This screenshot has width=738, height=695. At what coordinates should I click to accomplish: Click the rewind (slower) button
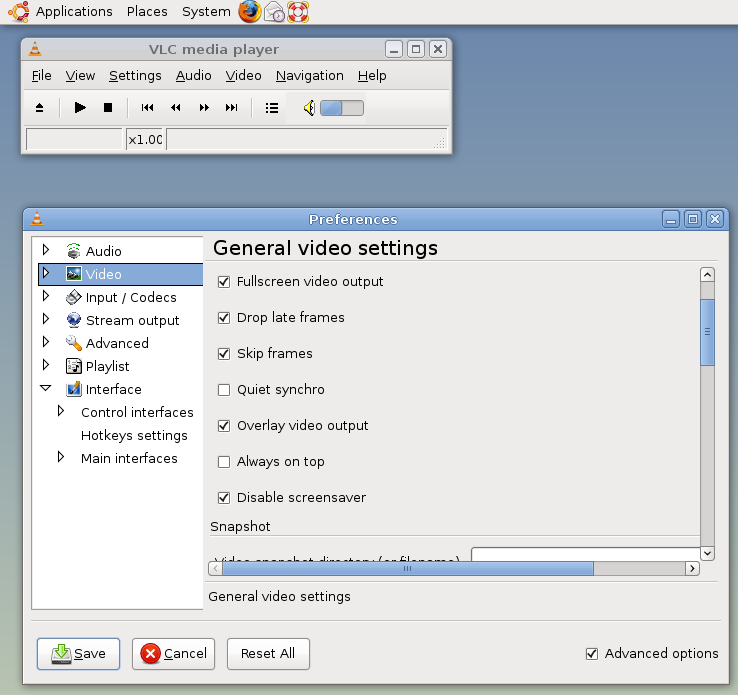176,108
